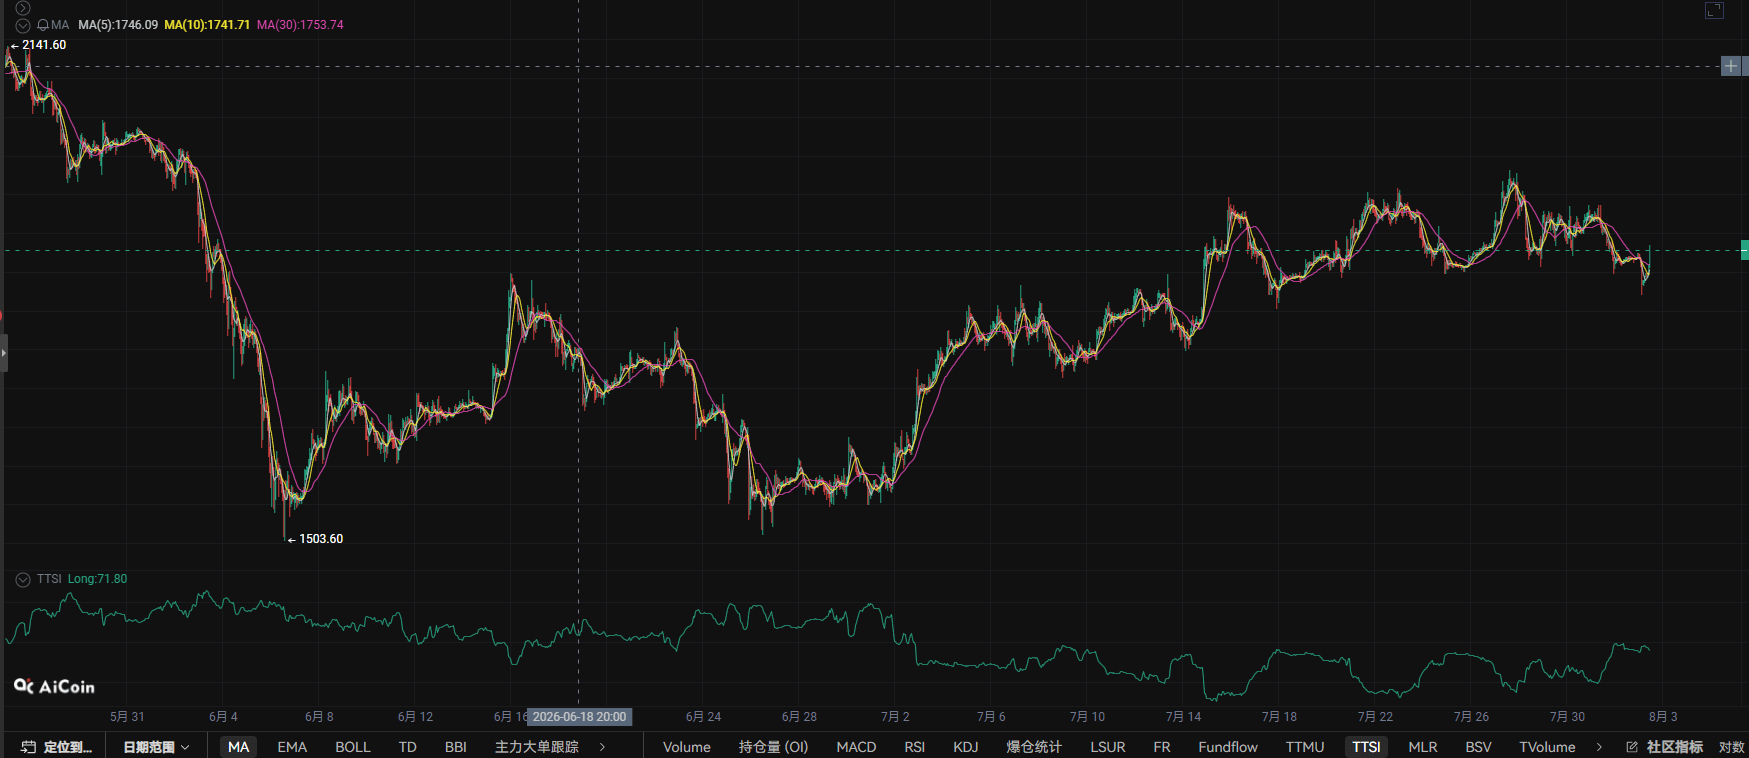Enable the FR sub-indicator
Screen dimensions: 1749x758
coord(1162,747)
